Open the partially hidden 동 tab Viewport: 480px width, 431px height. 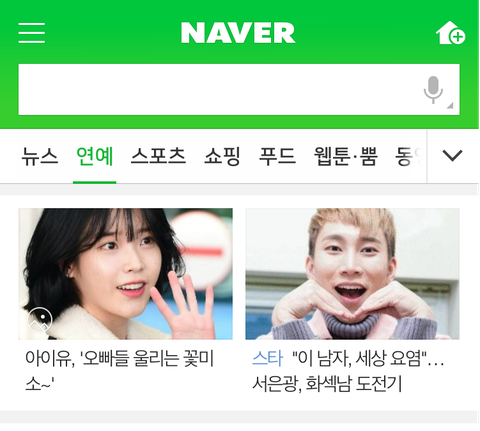(408, 156)
